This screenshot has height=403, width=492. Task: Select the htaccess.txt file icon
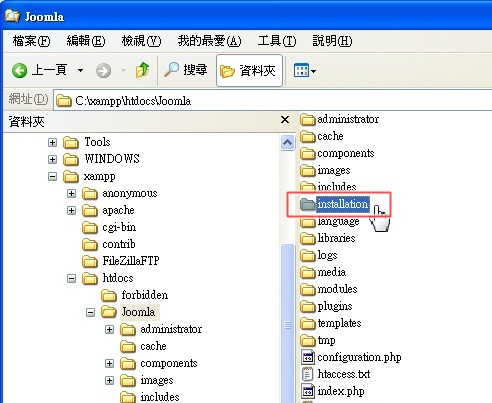(308, 374)
